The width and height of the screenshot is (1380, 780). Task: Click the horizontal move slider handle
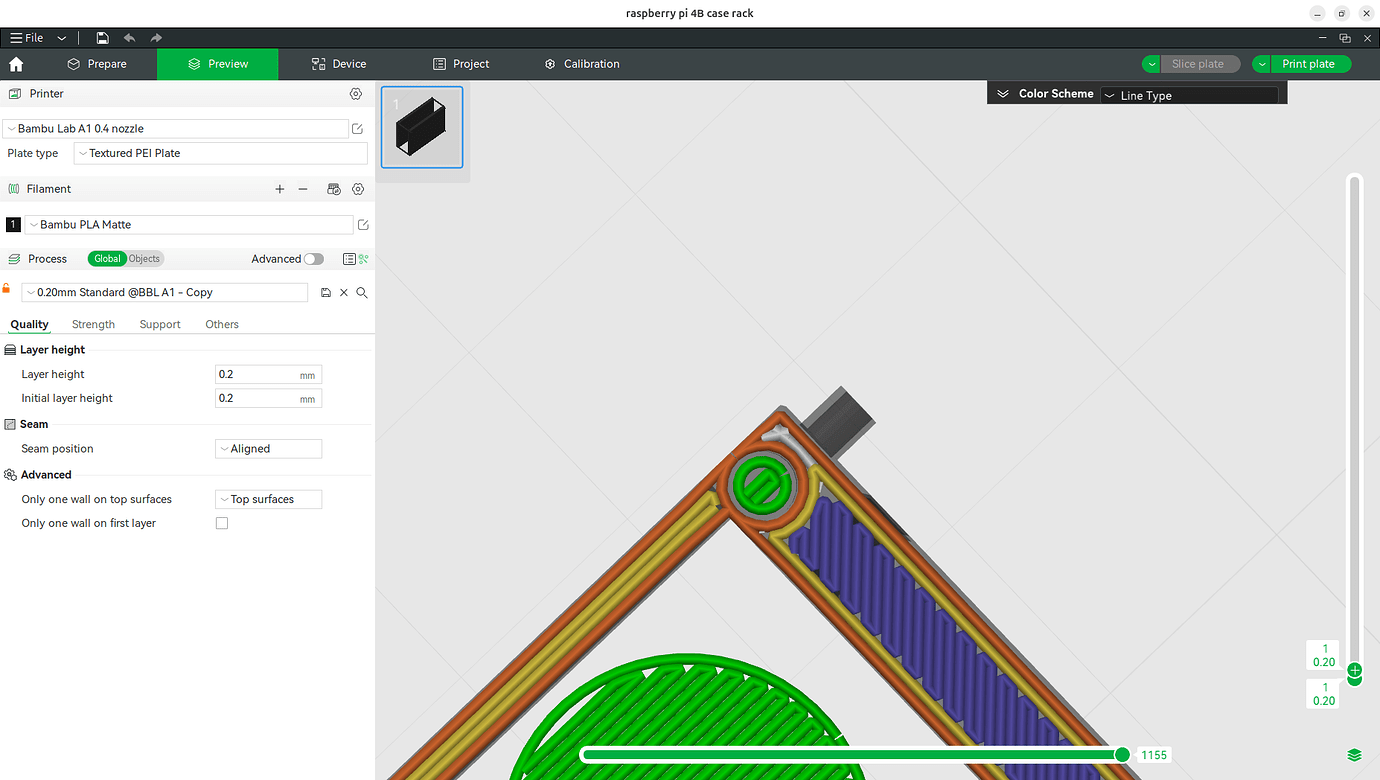[x=1122, y=755]
